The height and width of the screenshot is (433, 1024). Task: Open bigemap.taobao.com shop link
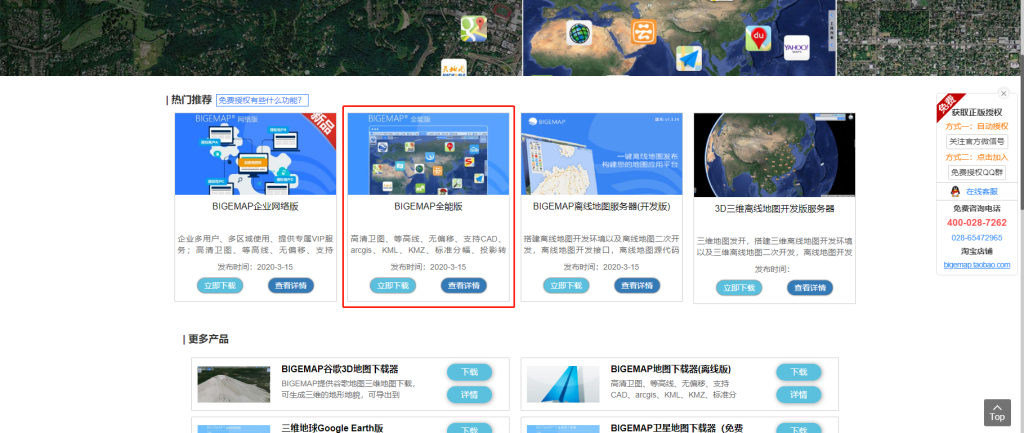977,265
